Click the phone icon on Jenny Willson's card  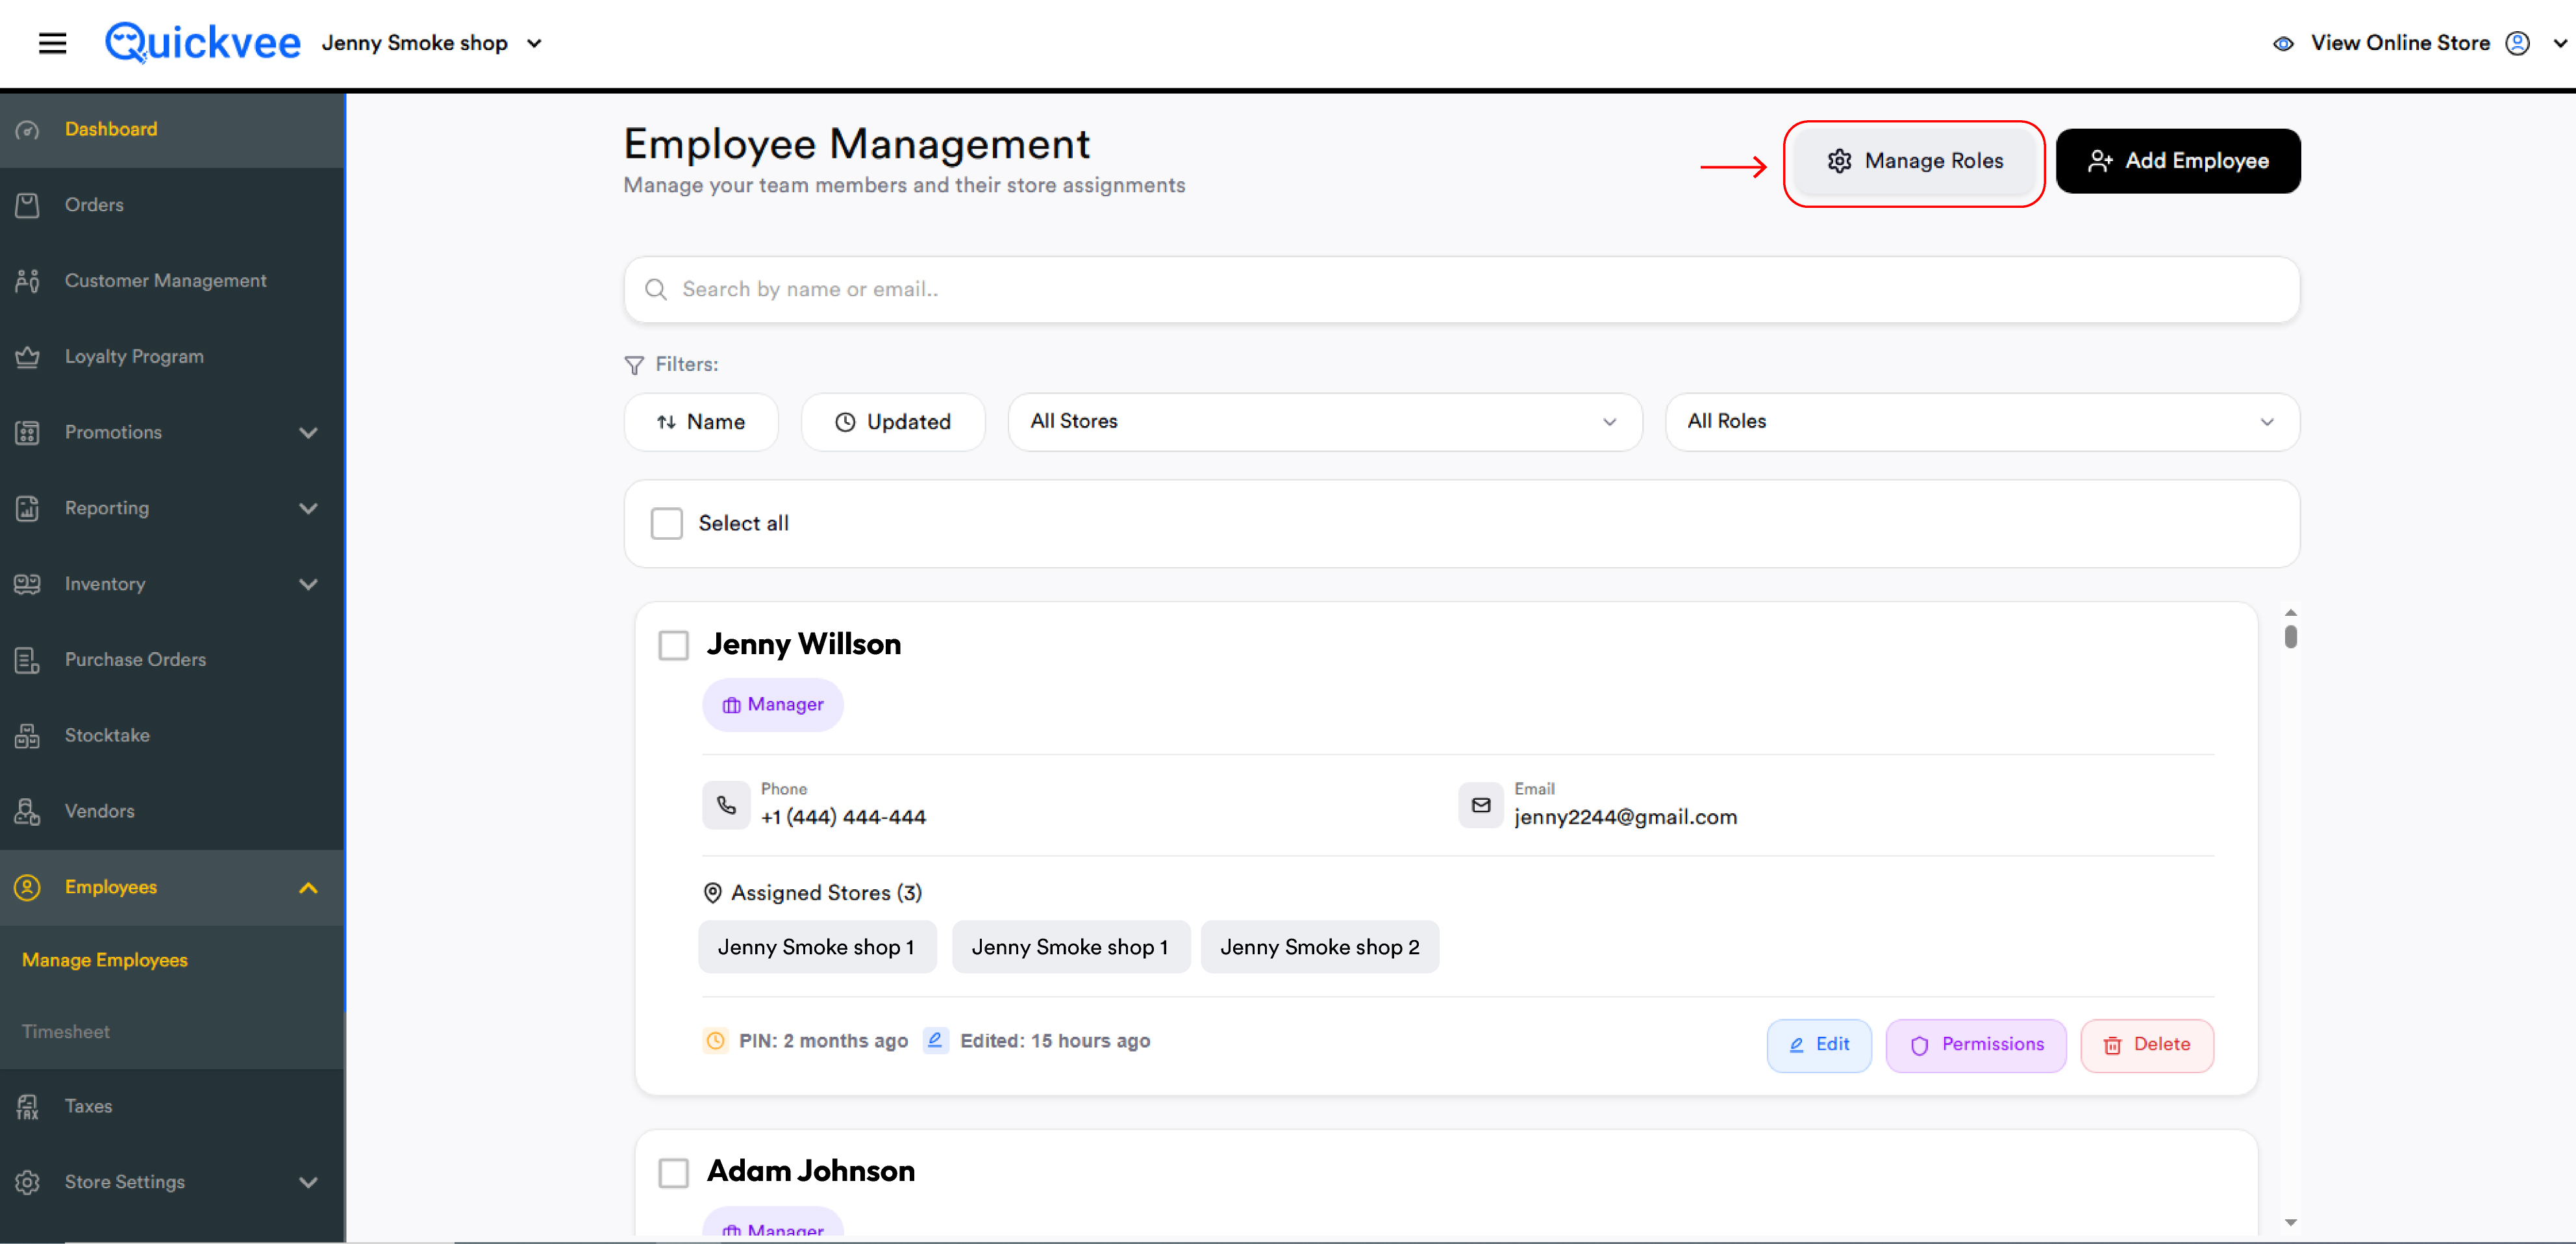pos(726,805)
